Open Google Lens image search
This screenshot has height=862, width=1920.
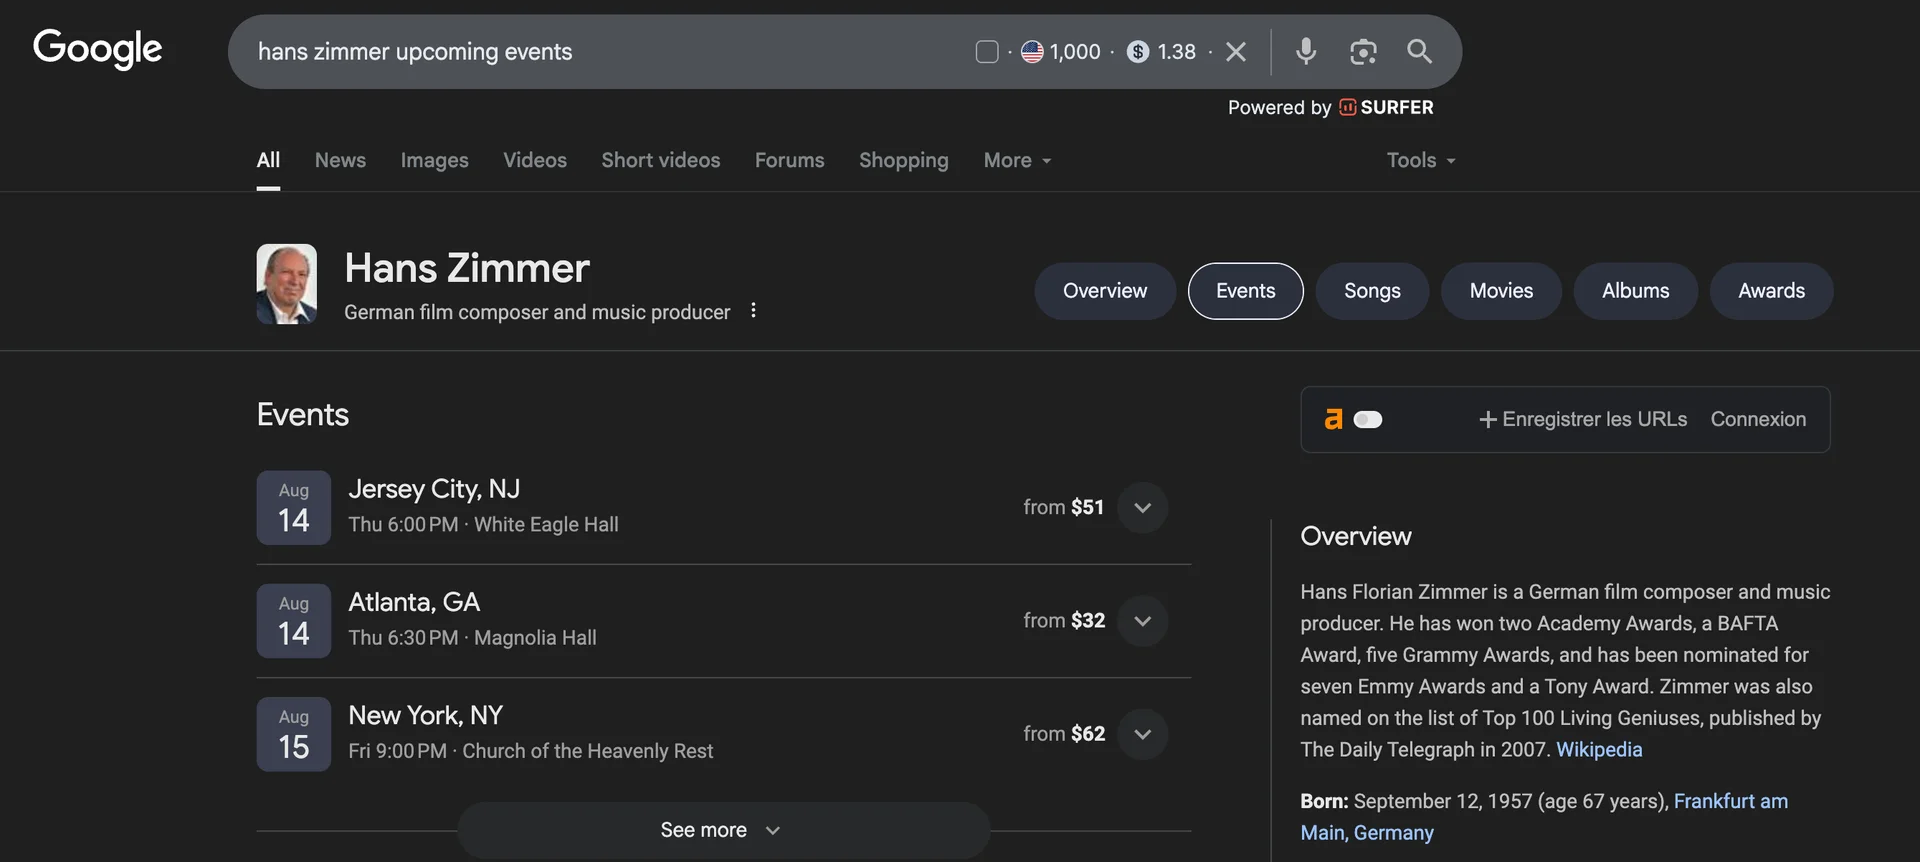[1363, 52]
